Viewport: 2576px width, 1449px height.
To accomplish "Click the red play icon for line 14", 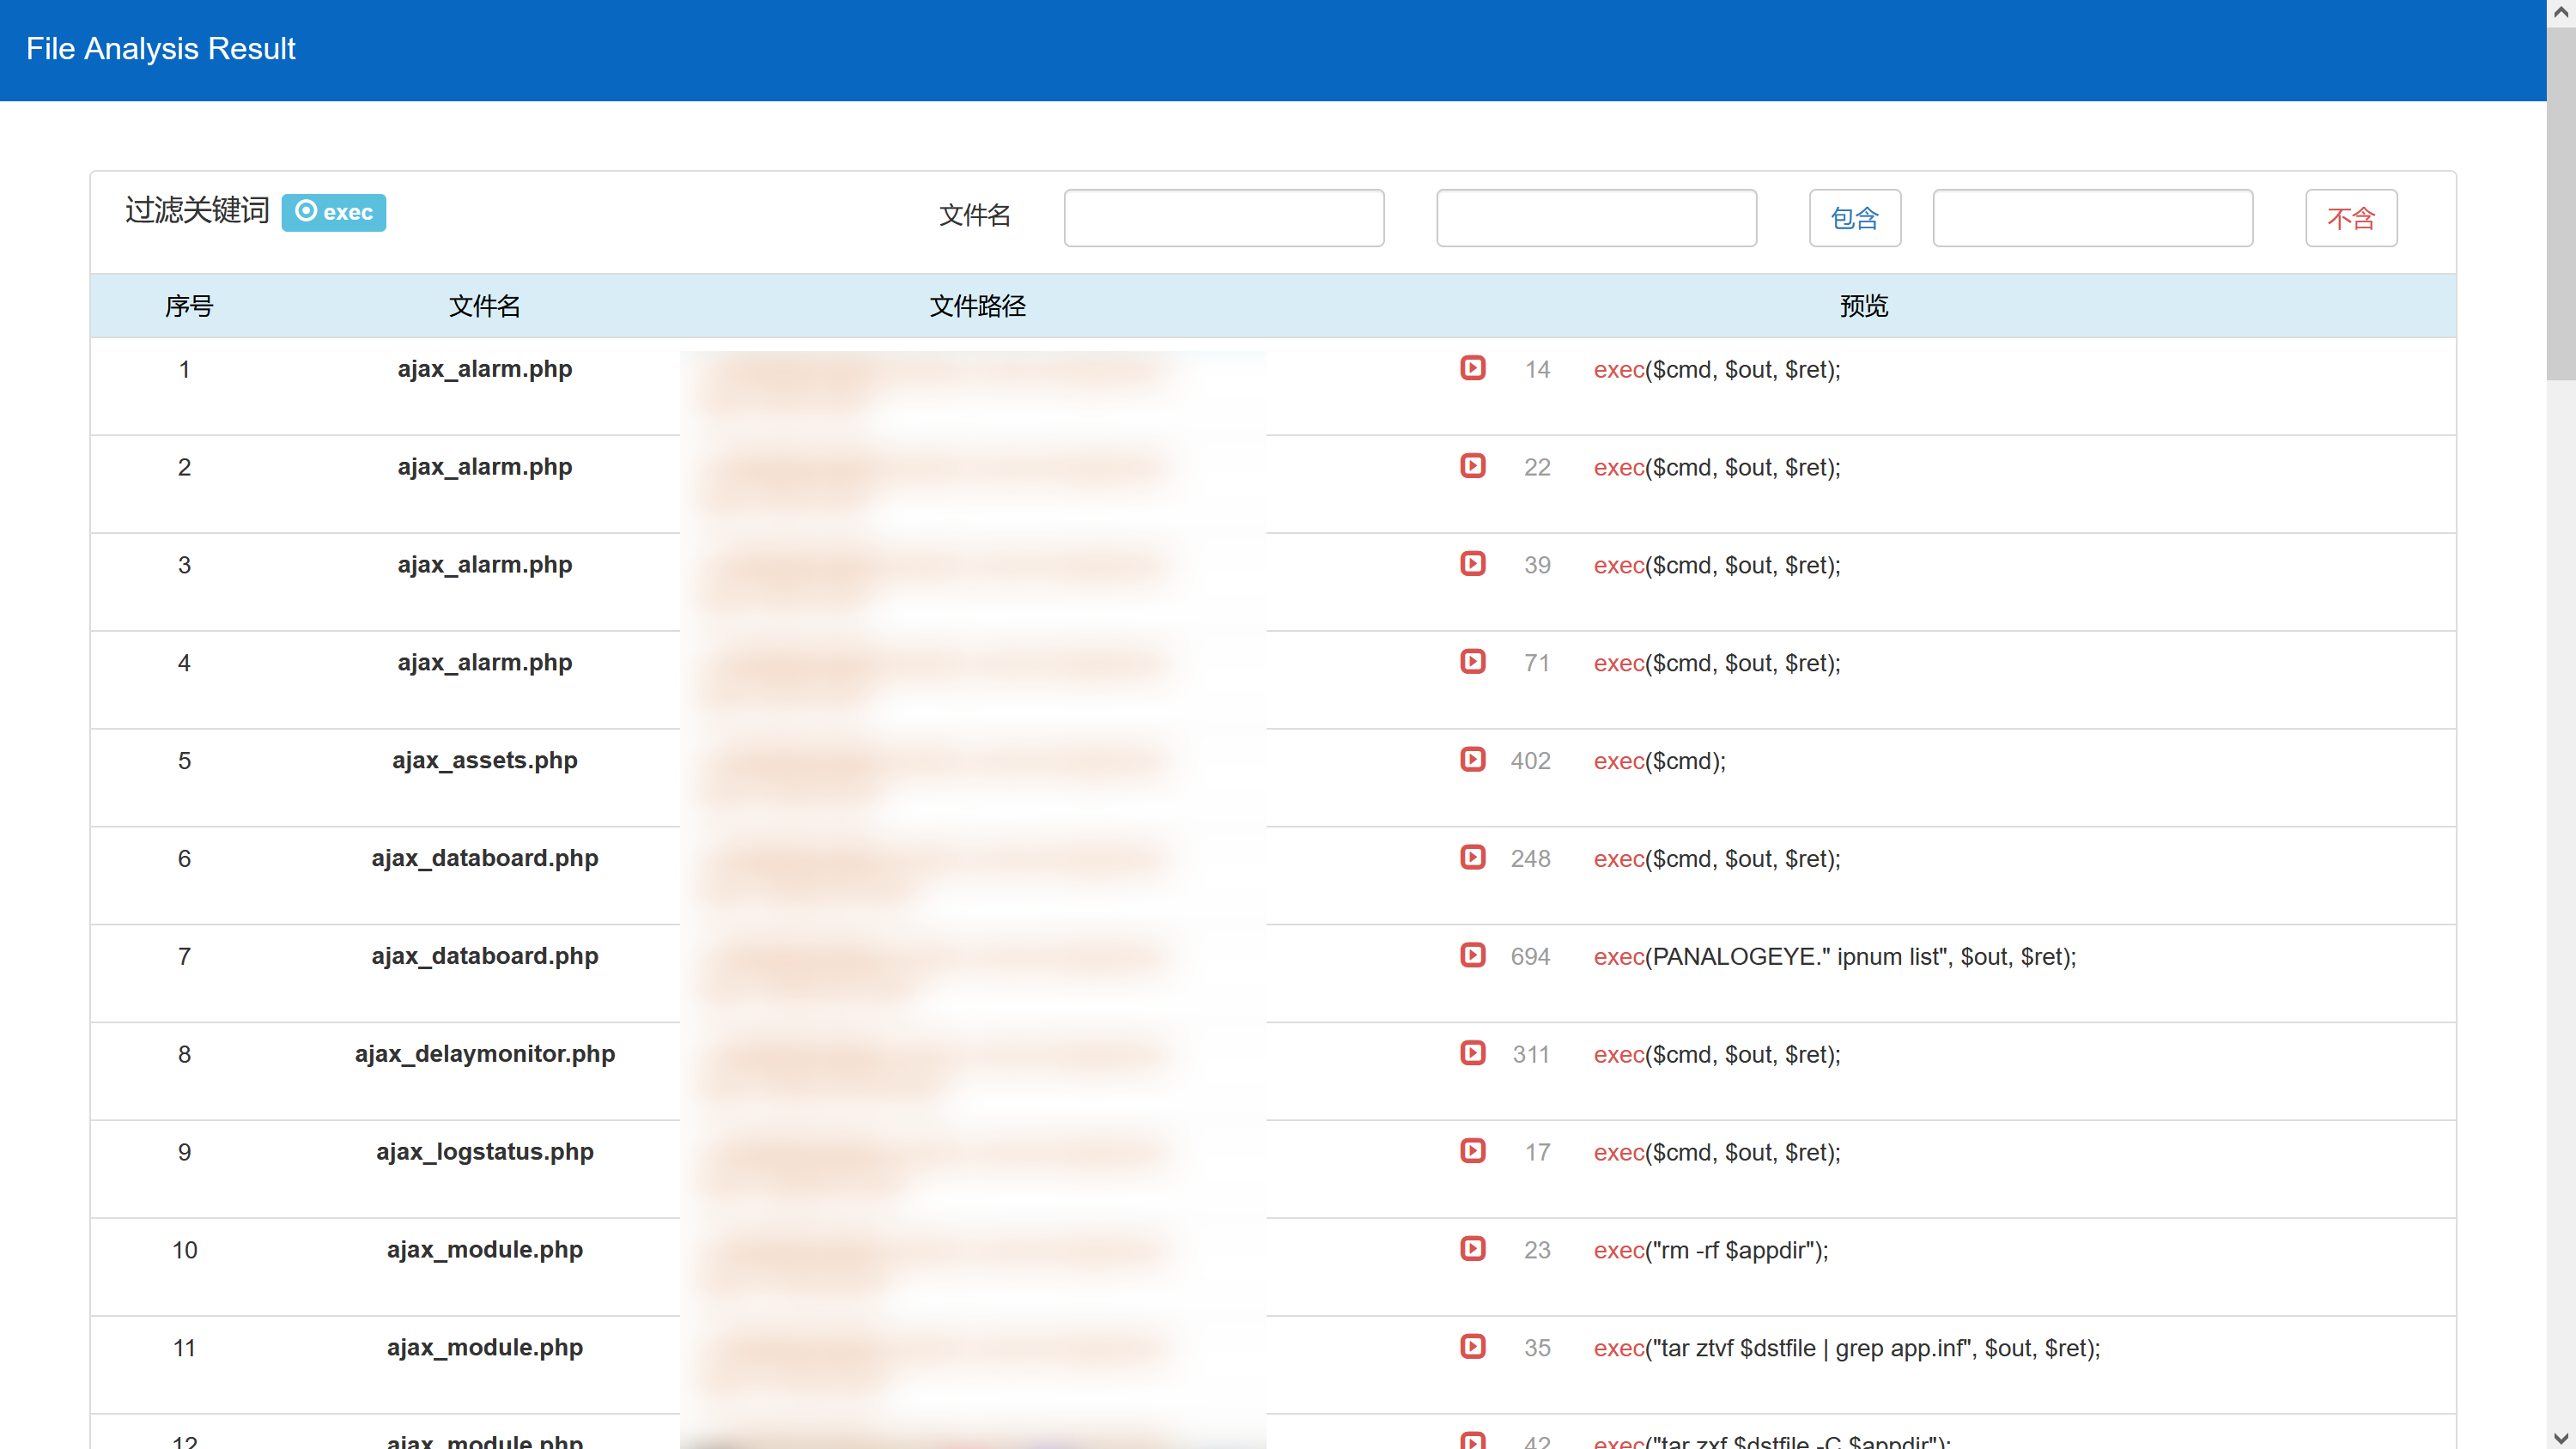I will pyautogui.click(x=1472, y=368).
